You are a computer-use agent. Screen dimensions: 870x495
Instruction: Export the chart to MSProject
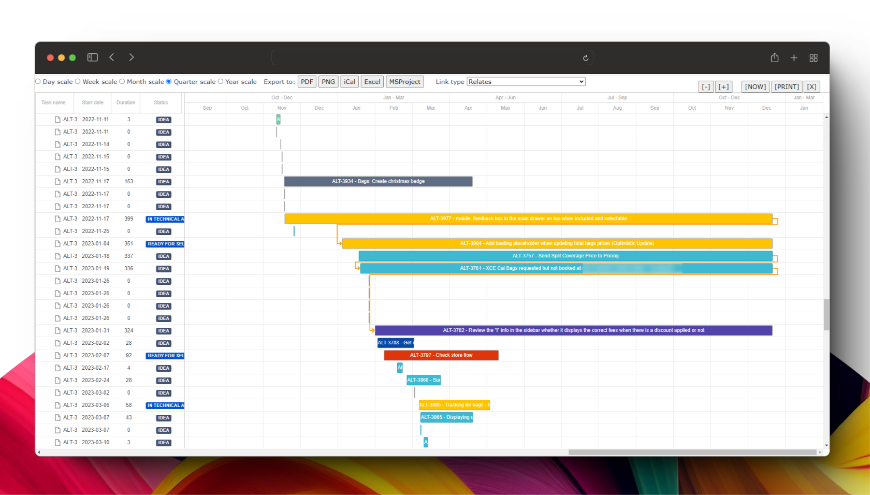(x=404, y=82)
